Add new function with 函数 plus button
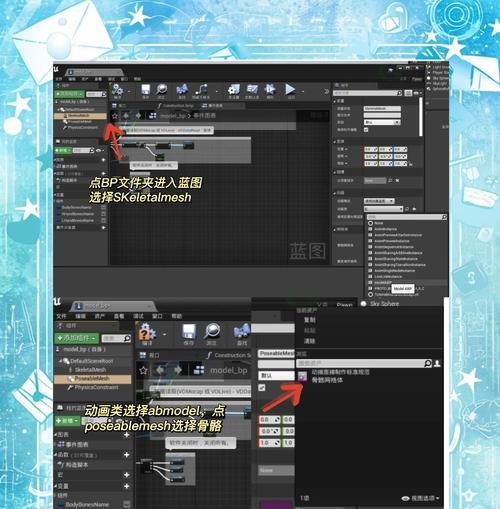This screenshot has height=509, width=500. pos(127,455)
